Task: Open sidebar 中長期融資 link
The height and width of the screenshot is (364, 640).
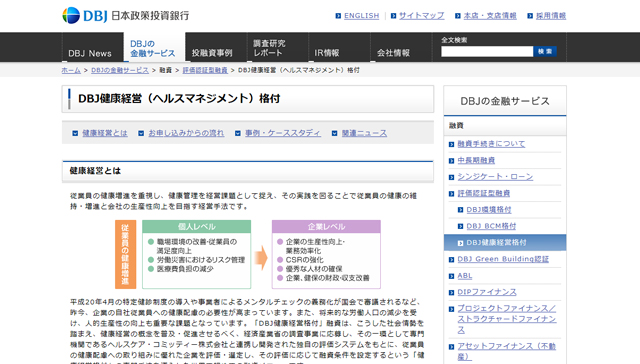Action: tap(476, 160)
